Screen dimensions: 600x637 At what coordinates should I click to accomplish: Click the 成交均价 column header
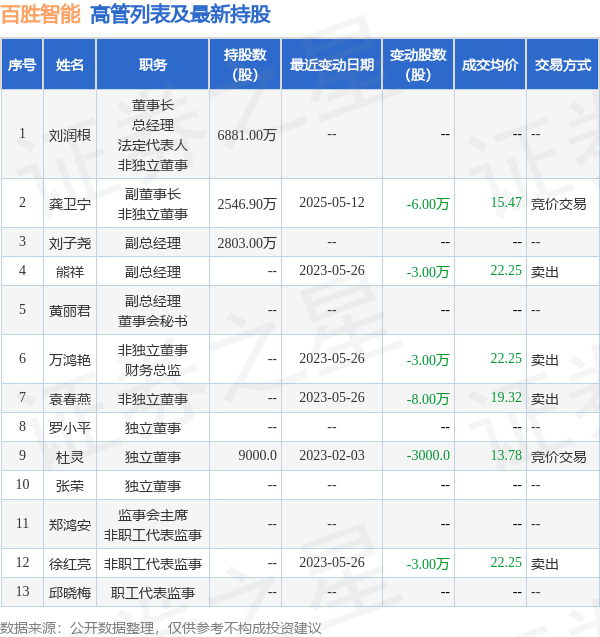490,64
